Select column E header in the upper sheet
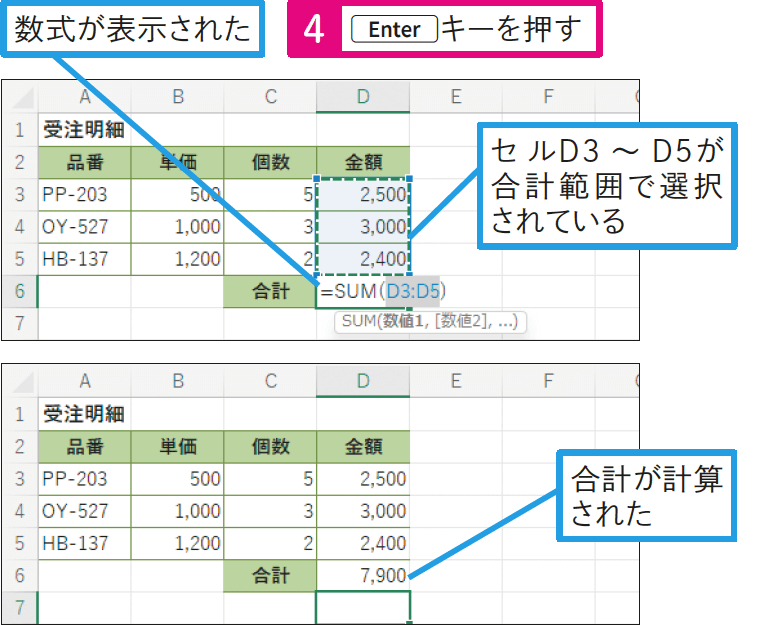The image size is (783, 625). (456, 97)
